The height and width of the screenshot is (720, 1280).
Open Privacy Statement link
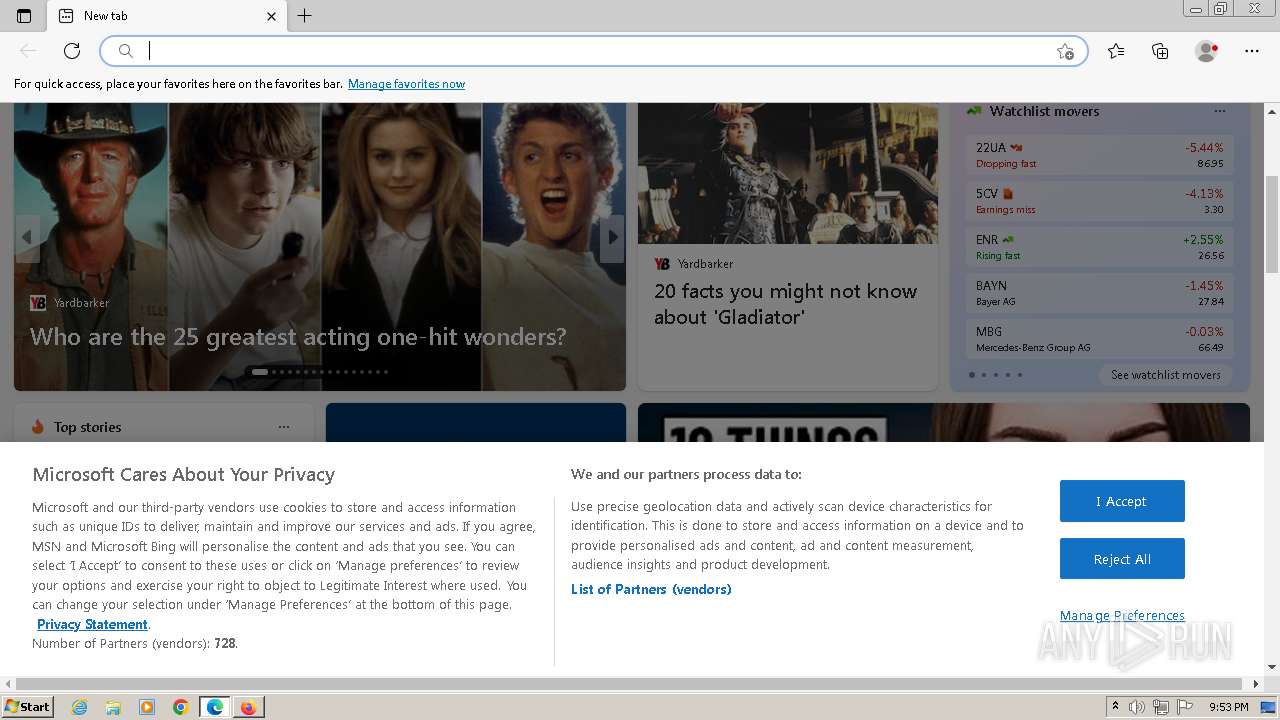92,624
